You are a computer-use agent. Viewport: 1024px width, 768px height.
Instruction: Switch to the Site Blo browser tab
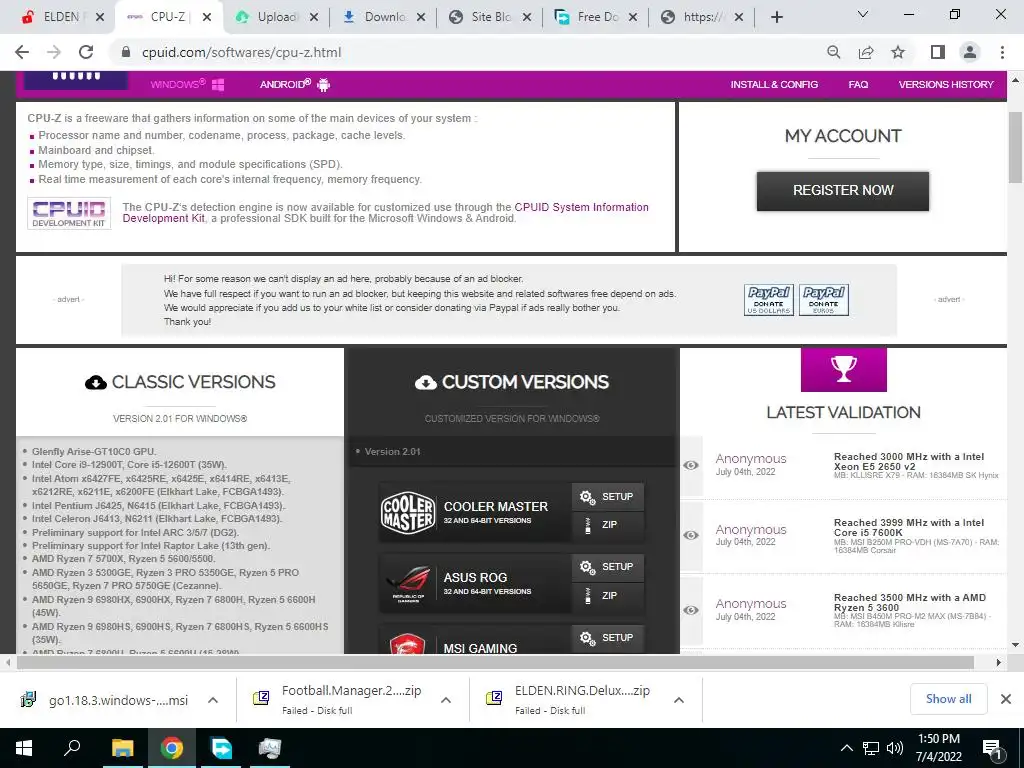tap(490, 17)
